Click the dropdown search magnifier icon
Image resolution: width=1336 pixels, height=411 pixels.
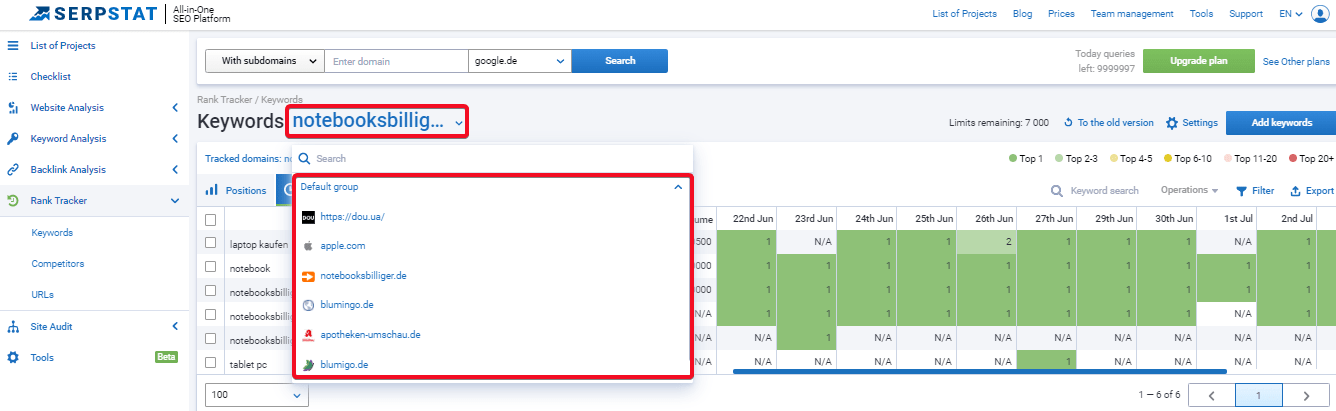pyautogui.click(x=305, y=158)
